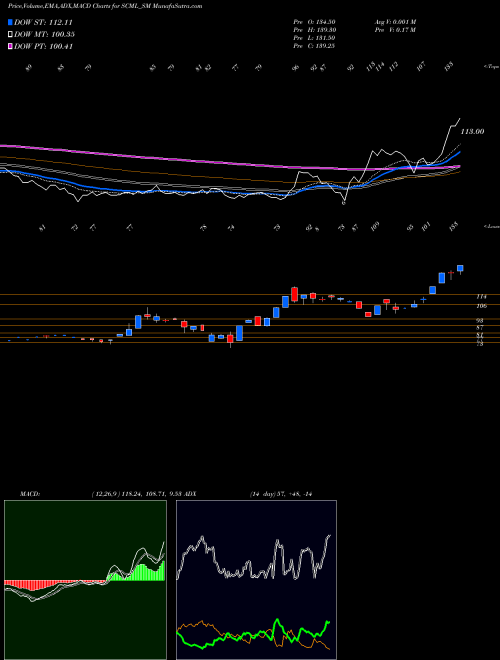Click the latest blue candlestick at far right

[x=460, y=269]
